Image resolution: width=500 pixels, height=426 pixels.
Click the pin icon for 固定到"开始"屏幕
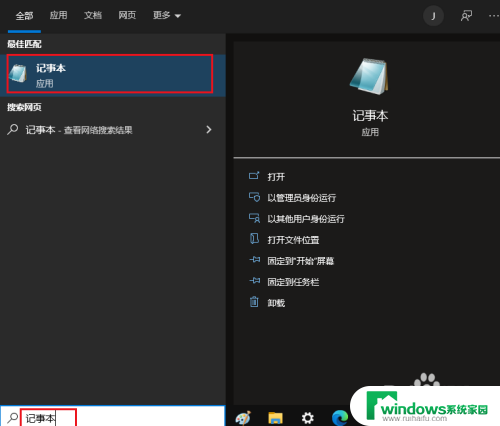point(255,259)
